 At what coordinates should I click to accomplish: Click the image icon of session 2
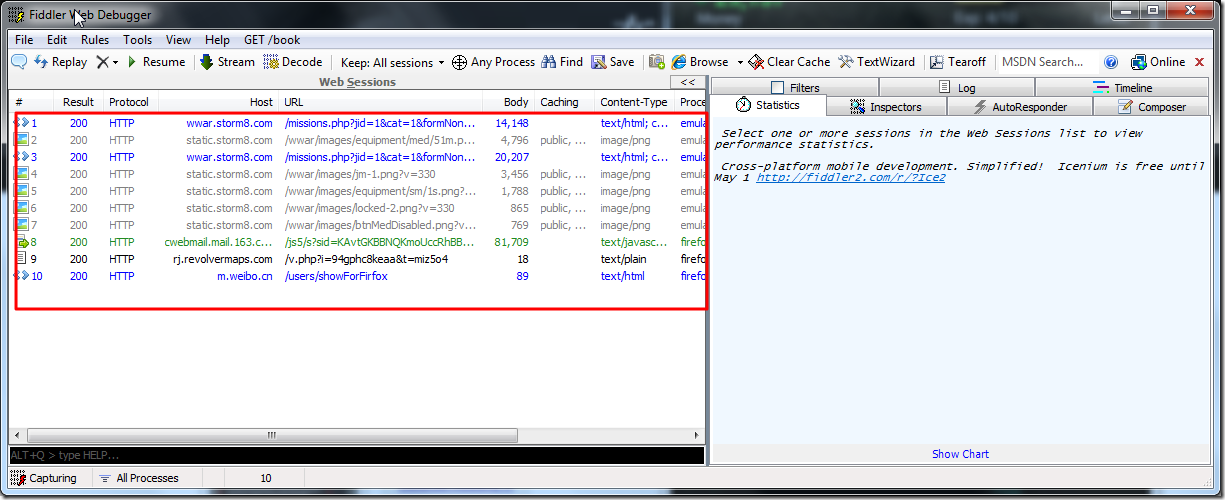(22, 140)
